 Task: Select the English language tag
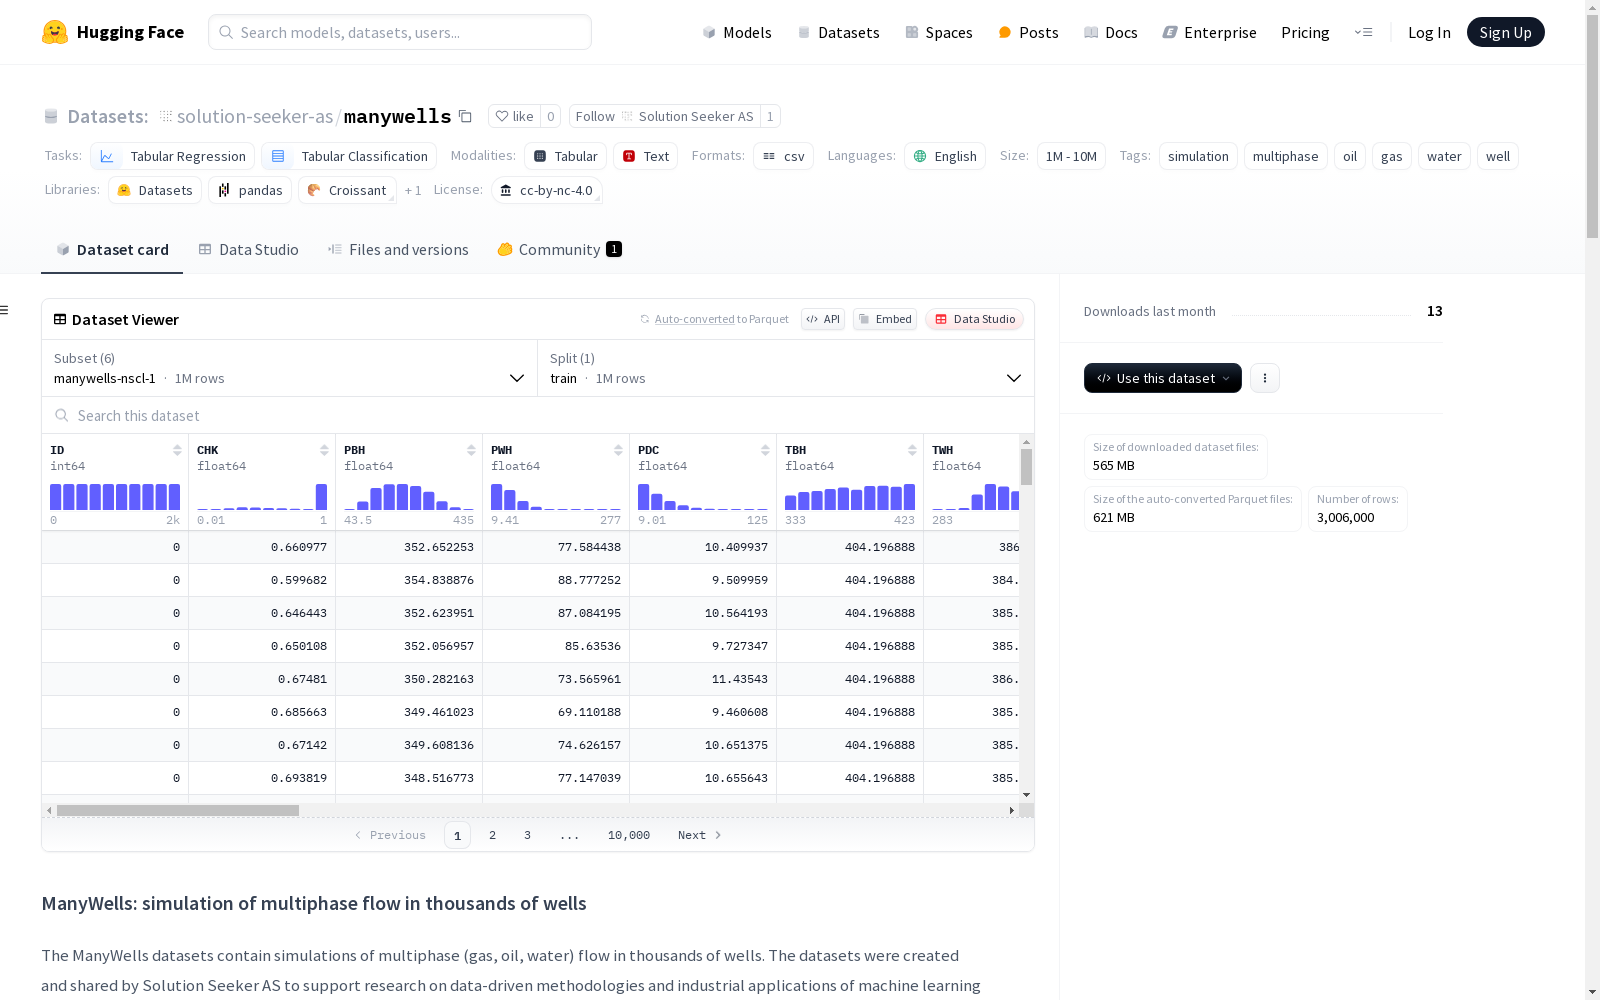tap(945, 156)
